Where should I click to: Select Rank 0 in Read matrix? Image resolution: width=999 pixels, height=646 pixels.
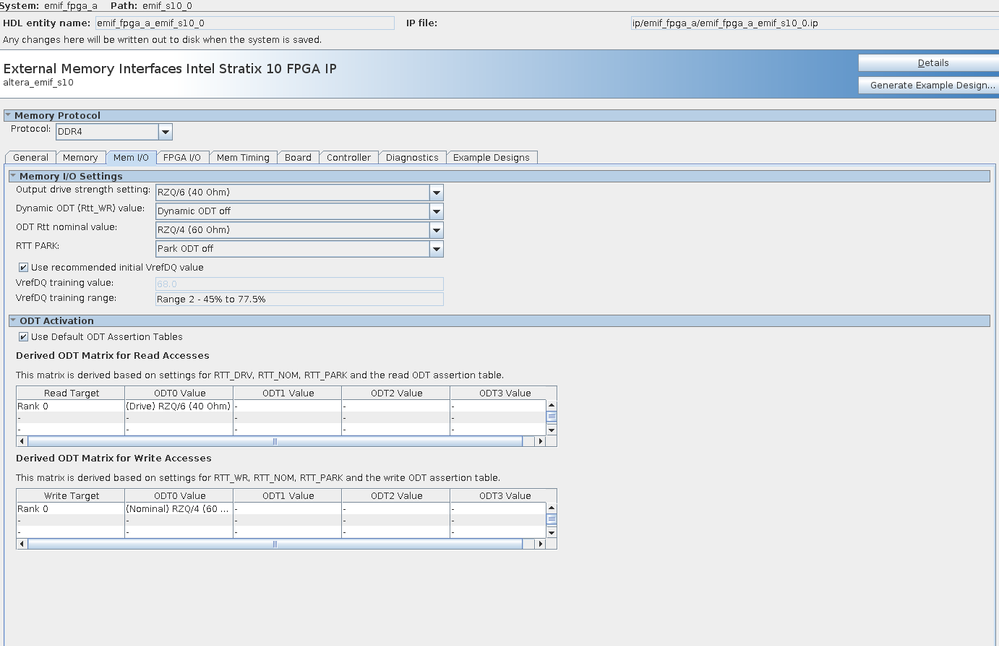click(71, 406)
